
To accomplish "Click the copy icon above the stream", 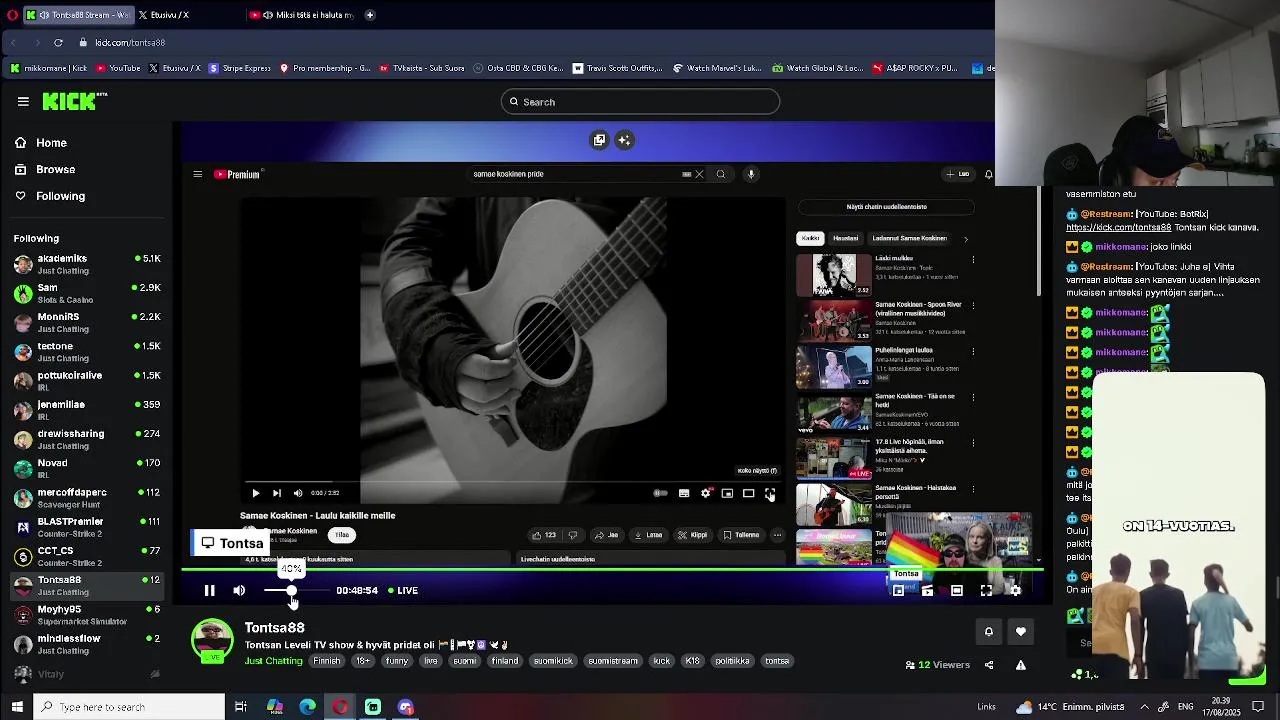I will tap(599, 140).
